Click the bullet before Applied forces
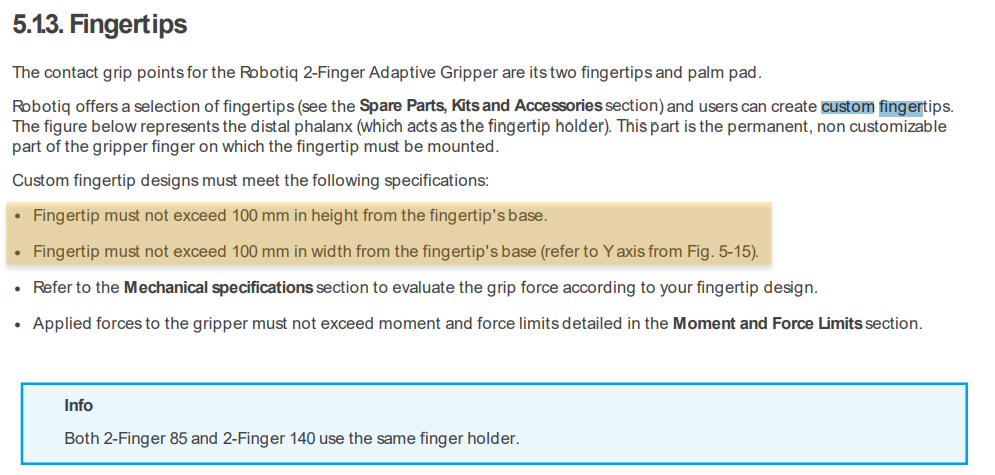Viewport: 995px width, 475px height. [x=18, y=325]
